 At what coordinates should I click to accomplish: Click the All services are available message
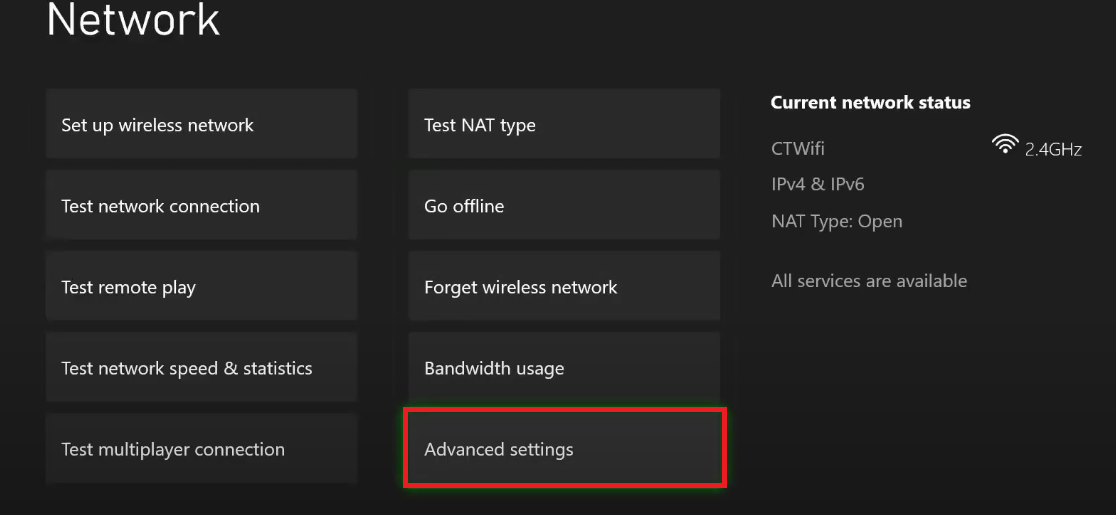coord(869,281)
